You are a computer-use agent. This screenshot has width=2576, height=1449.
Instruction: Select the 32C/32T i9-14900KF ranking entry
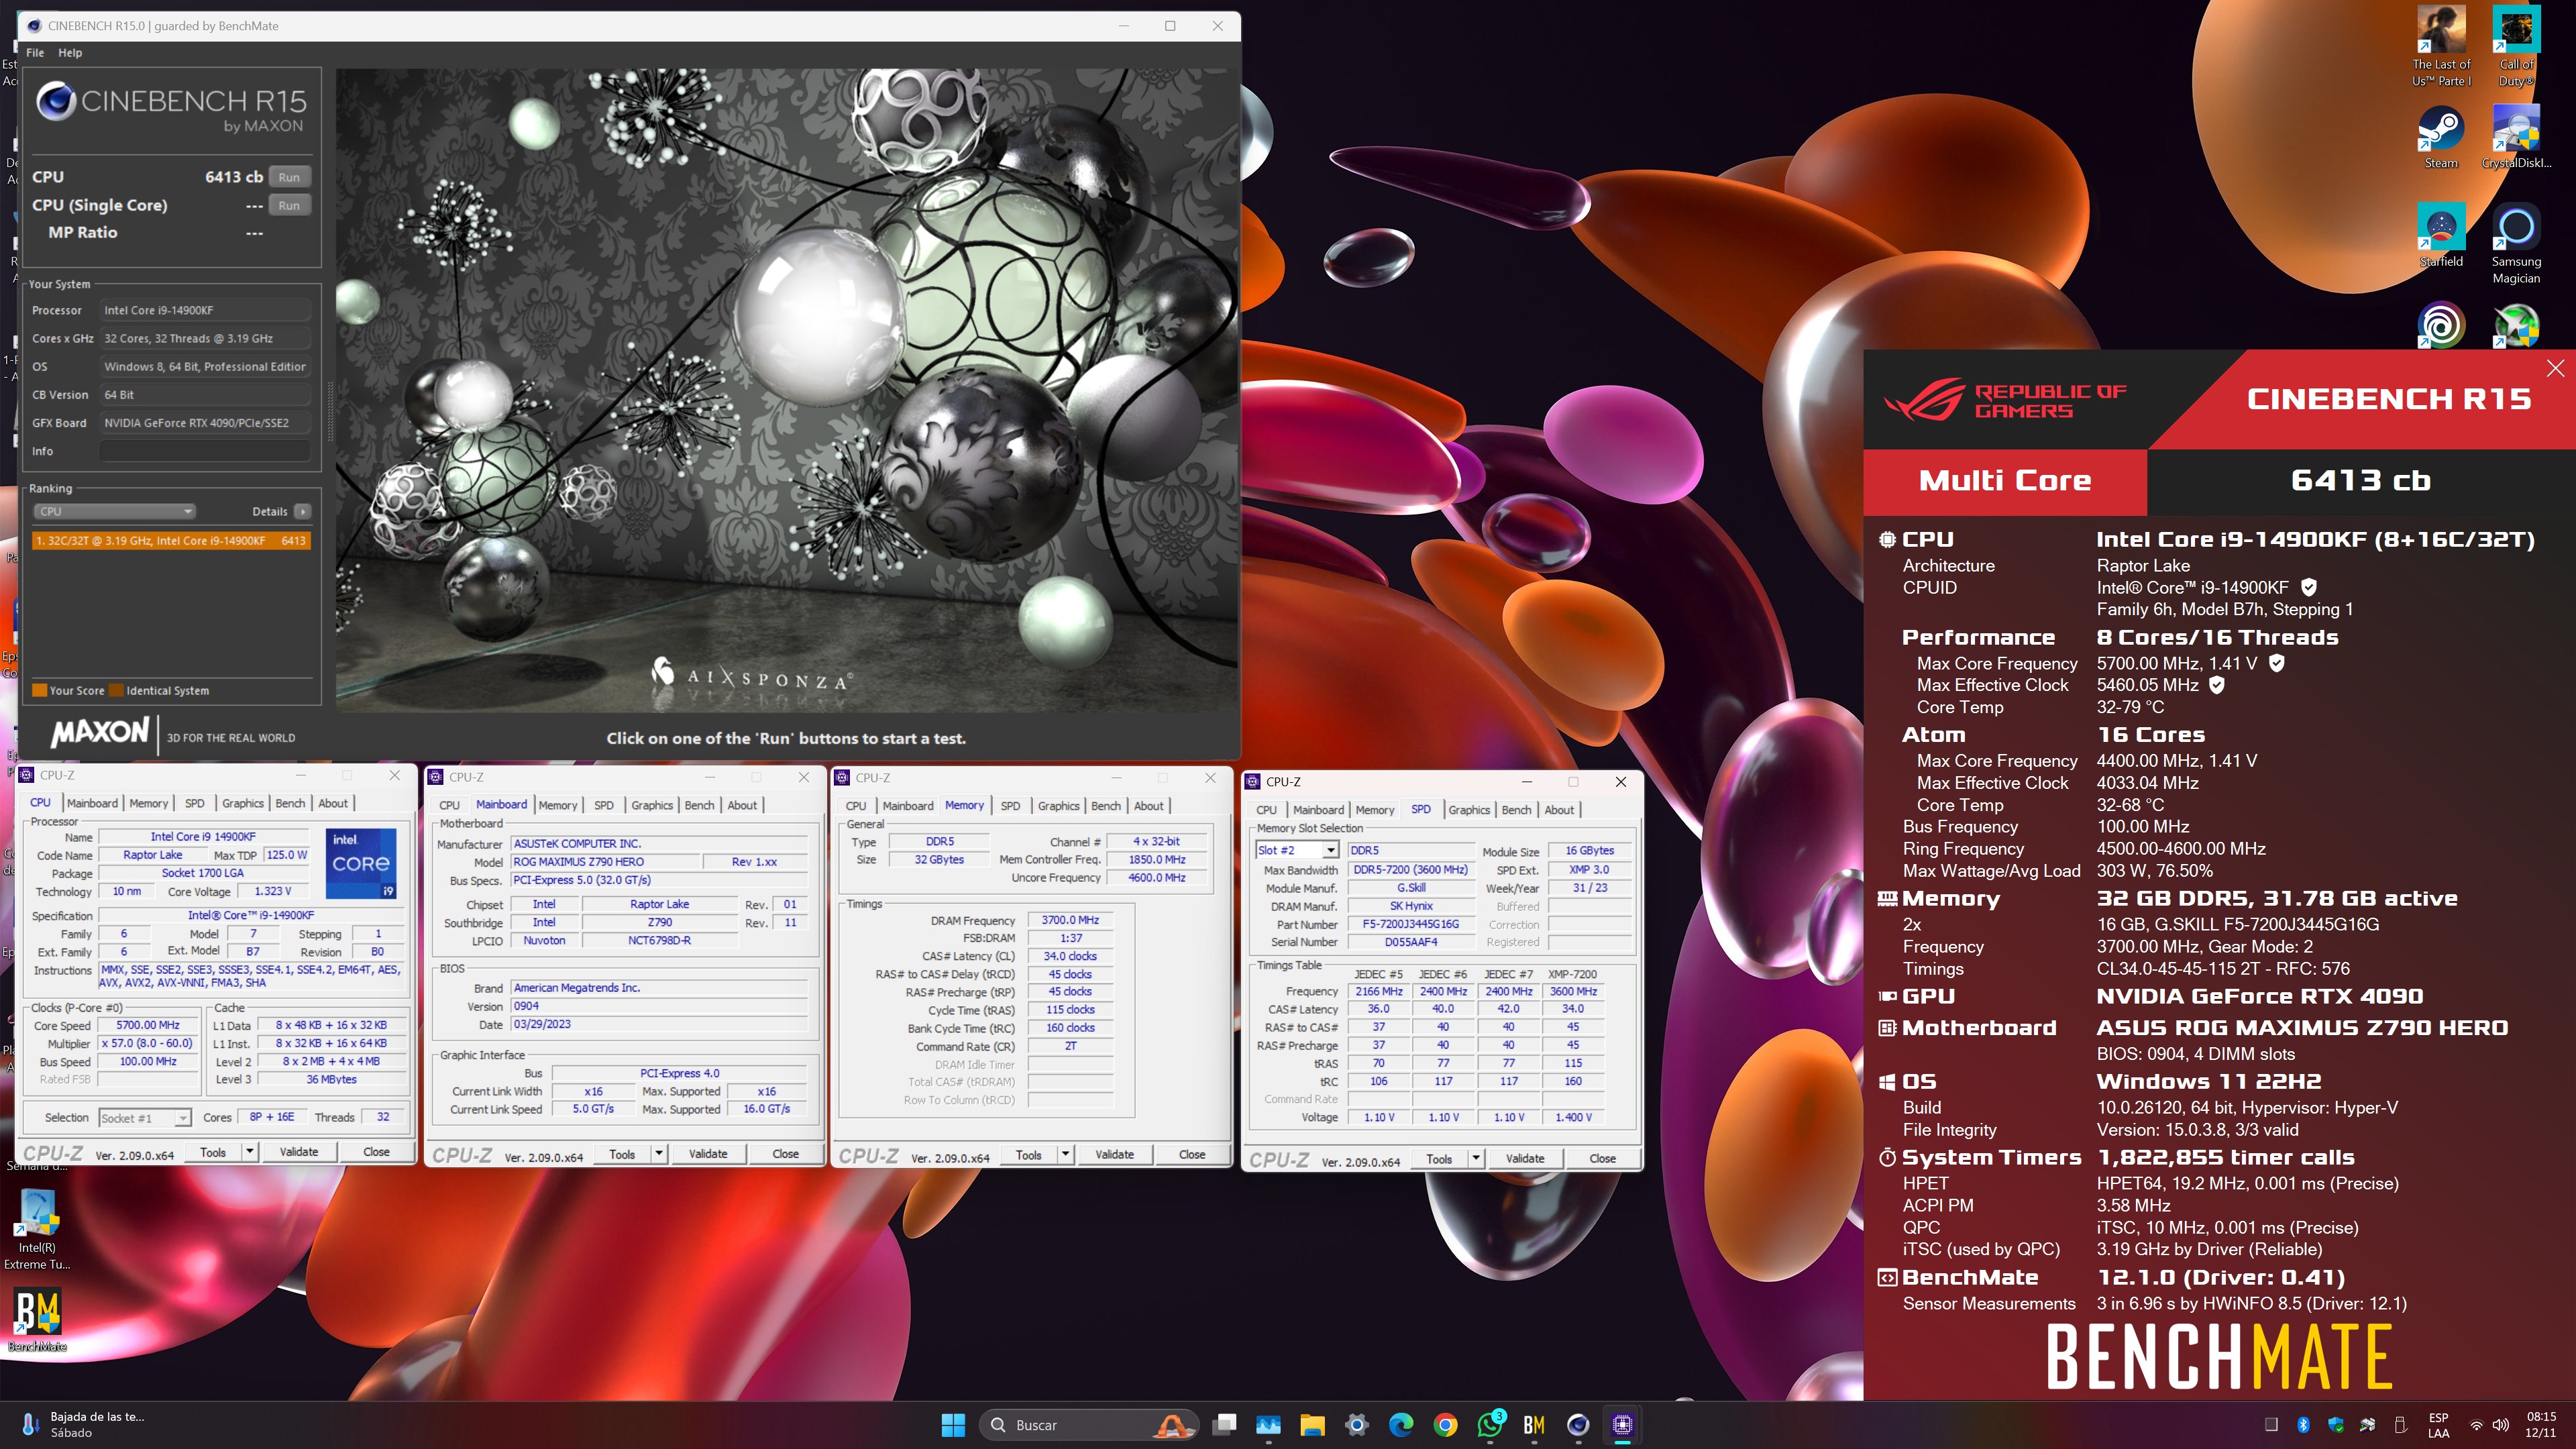[x=171, y=540]
